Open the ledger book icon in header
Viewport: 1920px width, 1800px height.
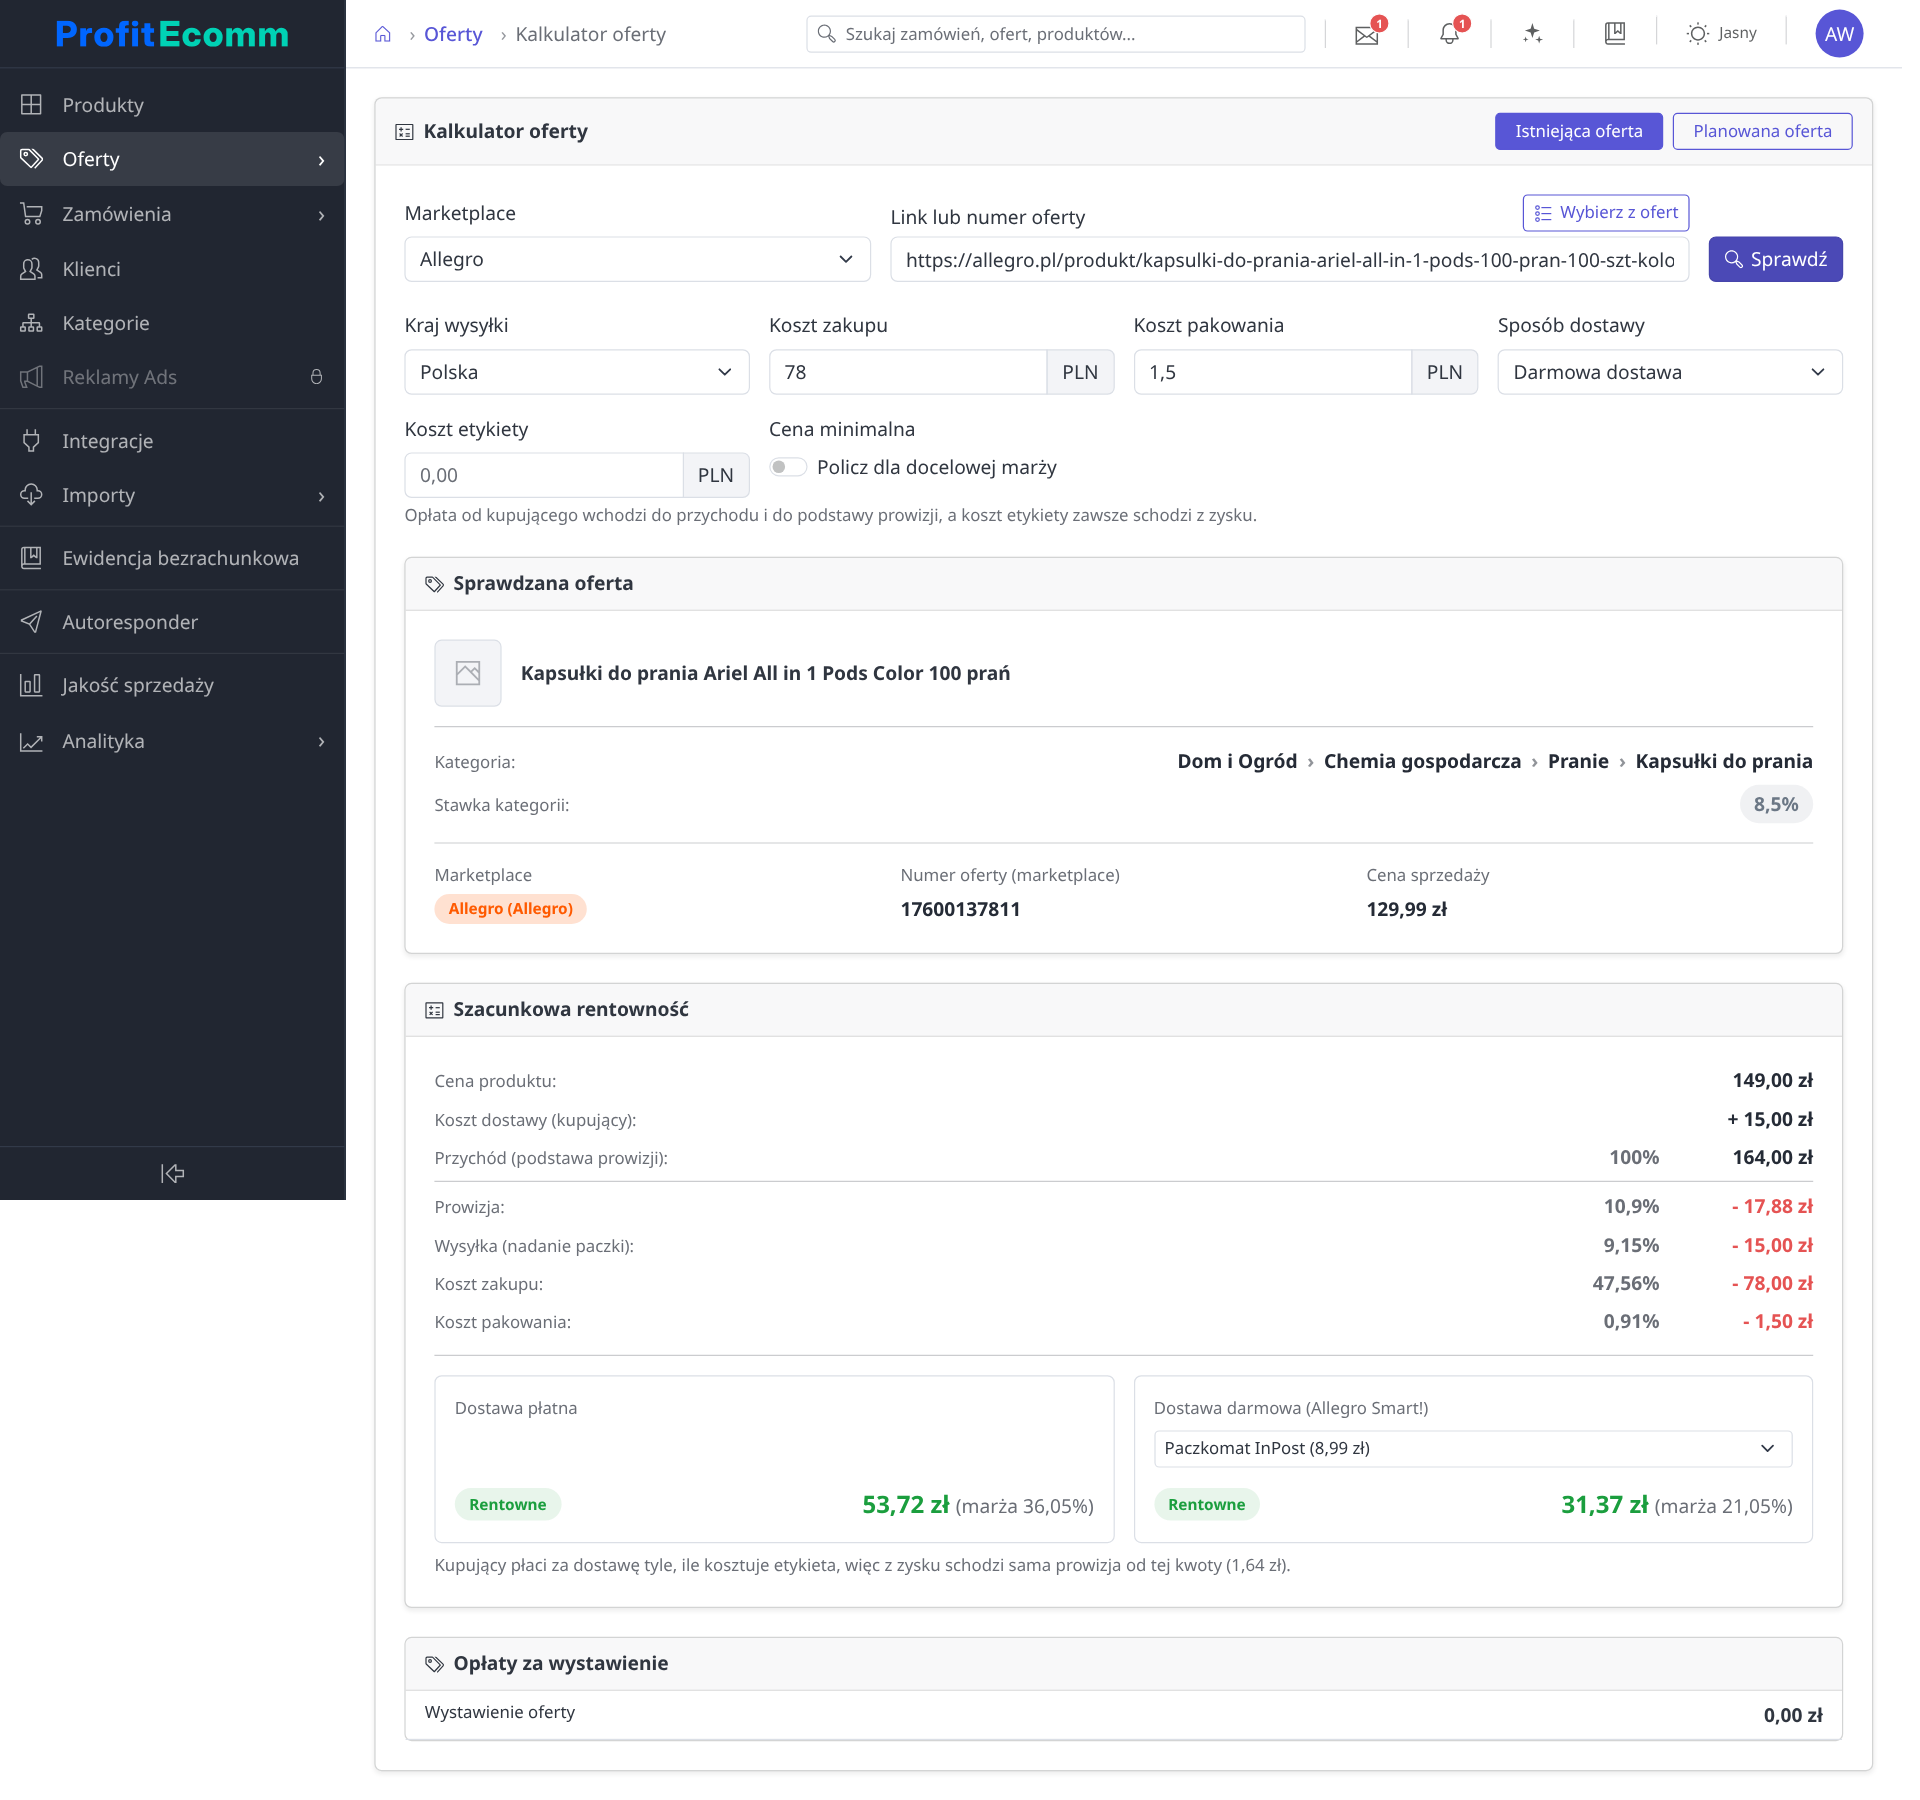pyautogui.click(x=1615, y=34)
